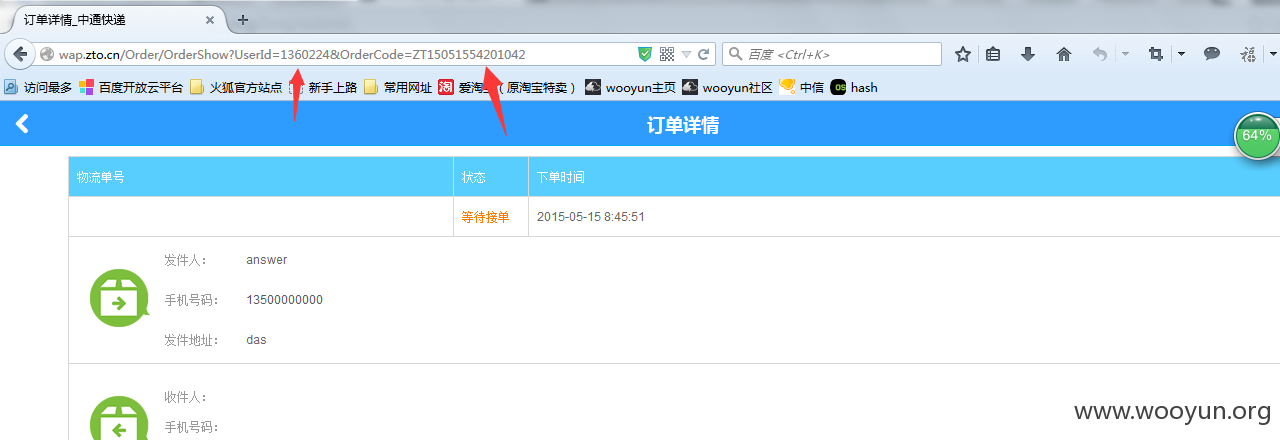Click the green sender package icon
The height and width of the screenshot is (440, 1280).
point(119,298)
